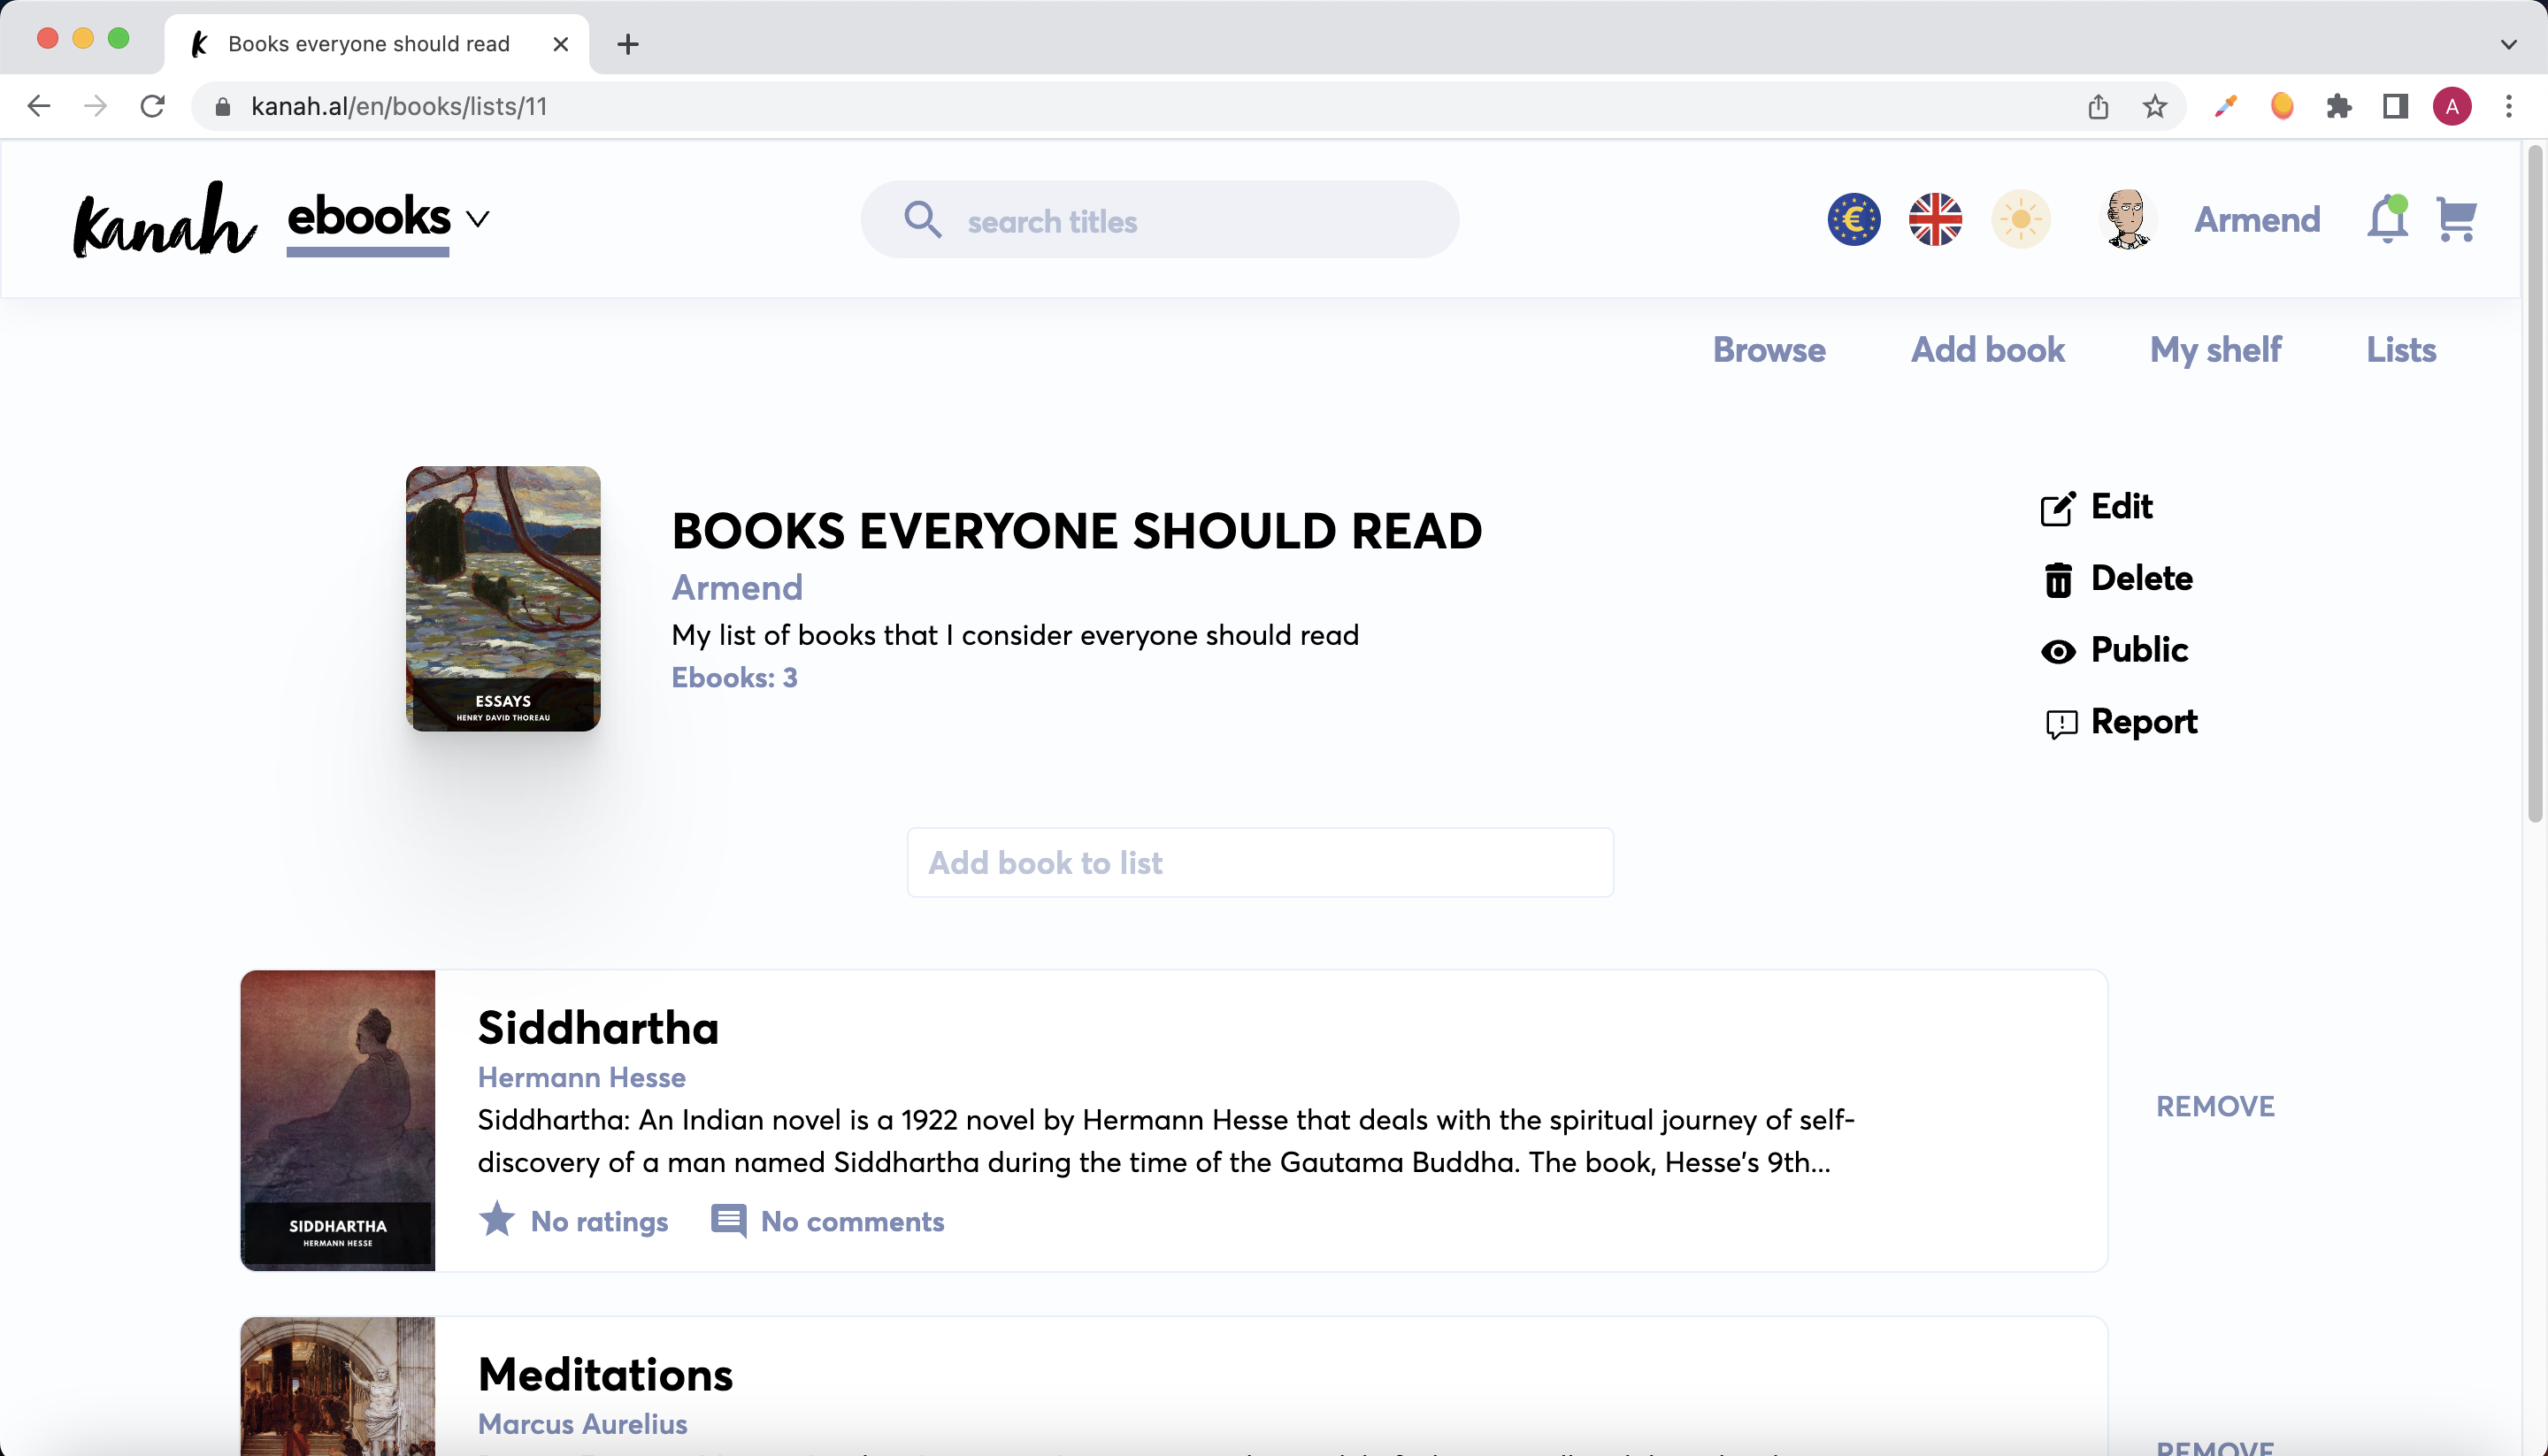Open Chrome three-dot menu

click(x=2508, y=106)
